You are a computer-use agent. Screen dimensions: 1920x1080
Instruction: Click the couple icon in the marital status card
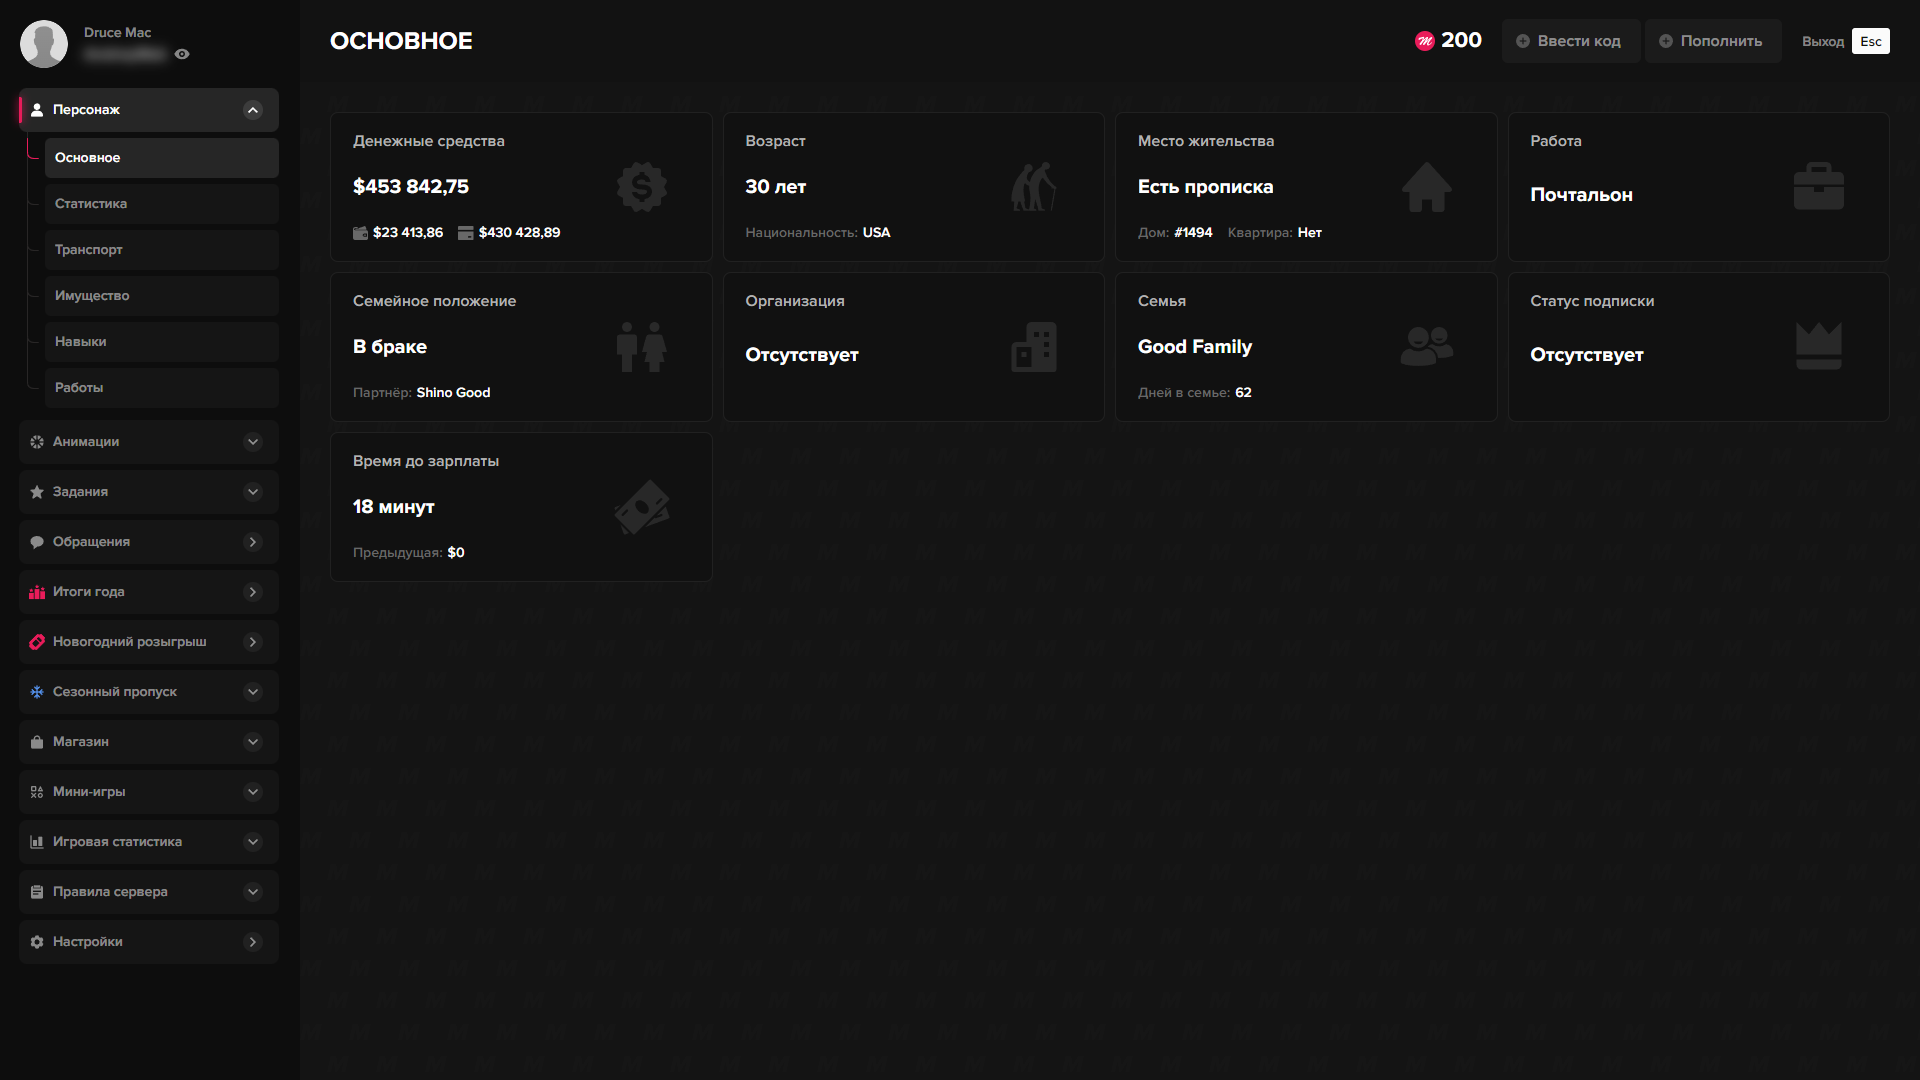[x=641, y=347]
